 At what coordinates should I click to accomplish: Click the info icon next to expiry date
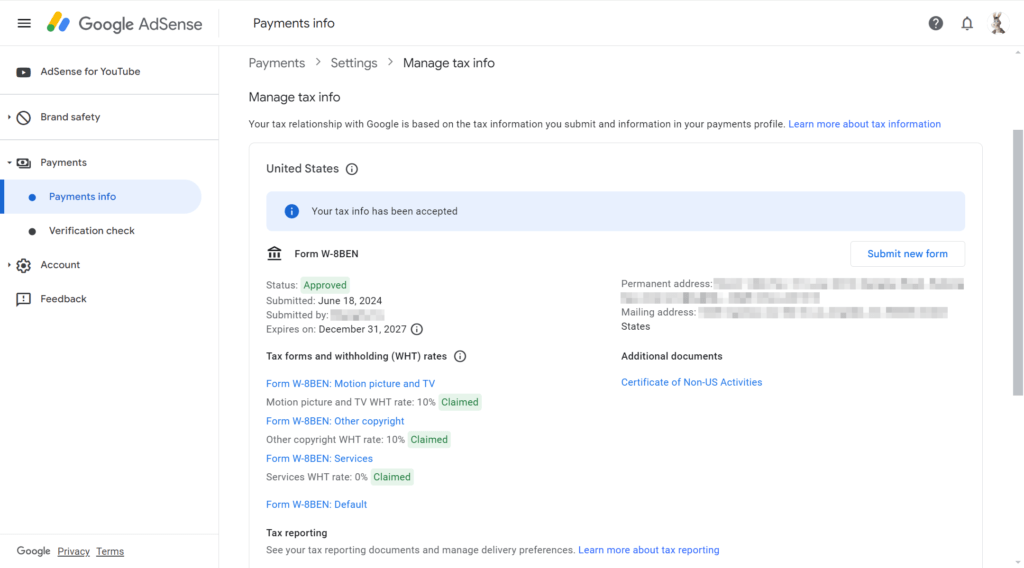(x=417, y=329)
